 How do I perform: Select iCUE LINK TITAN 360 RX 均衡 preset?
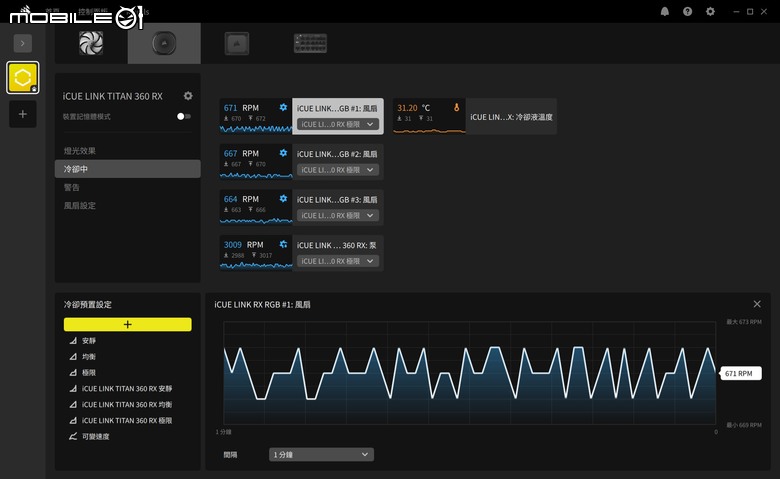[x=127, y=404]
